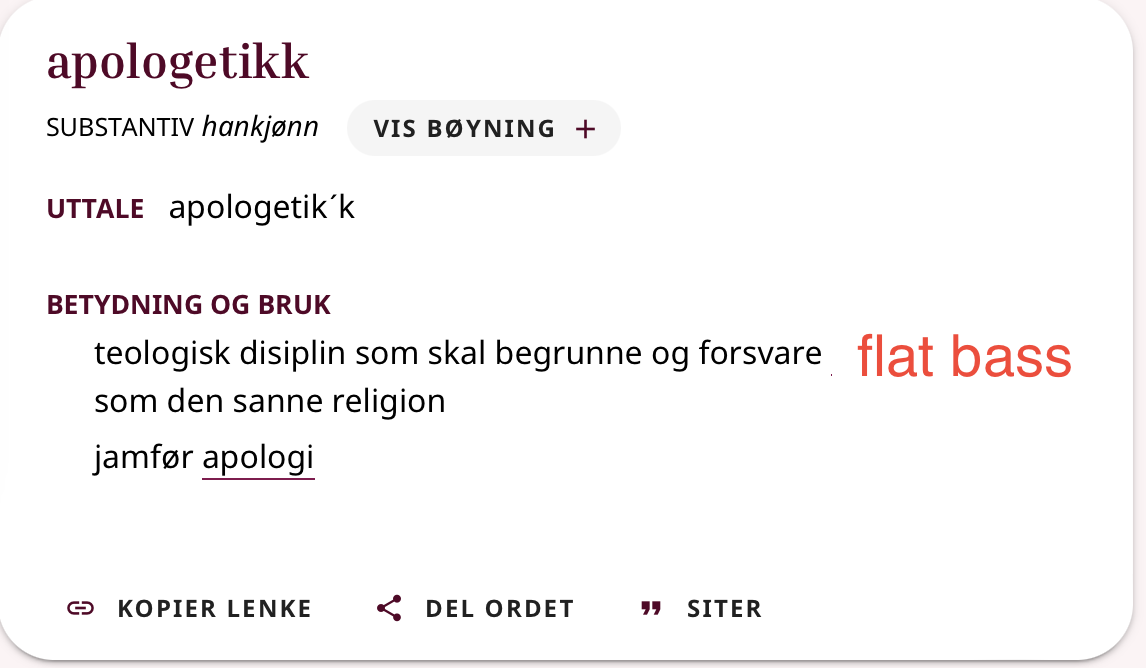1146x668 pixels.
Task: Click the italic hankjønn gender label
Action: click(260, 128)
